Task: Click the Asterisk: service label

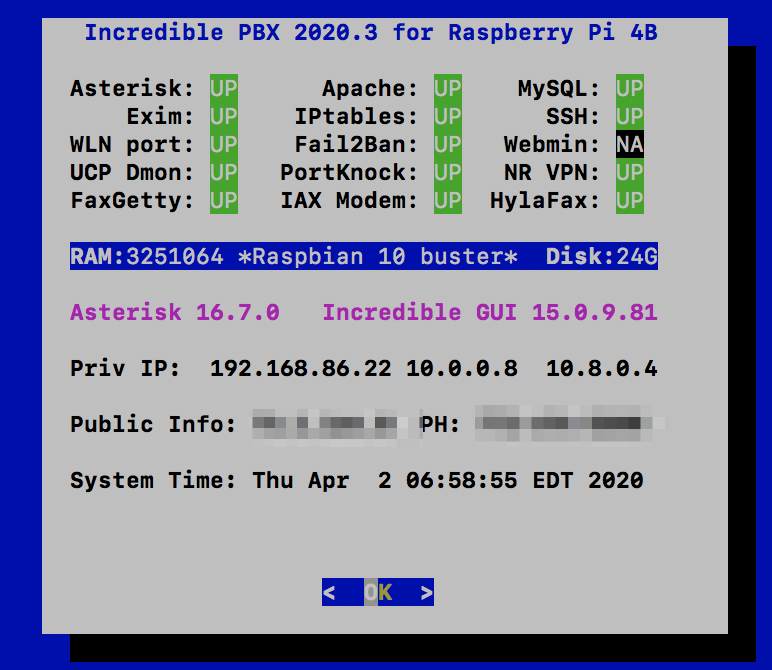Action: pos(132,89)
